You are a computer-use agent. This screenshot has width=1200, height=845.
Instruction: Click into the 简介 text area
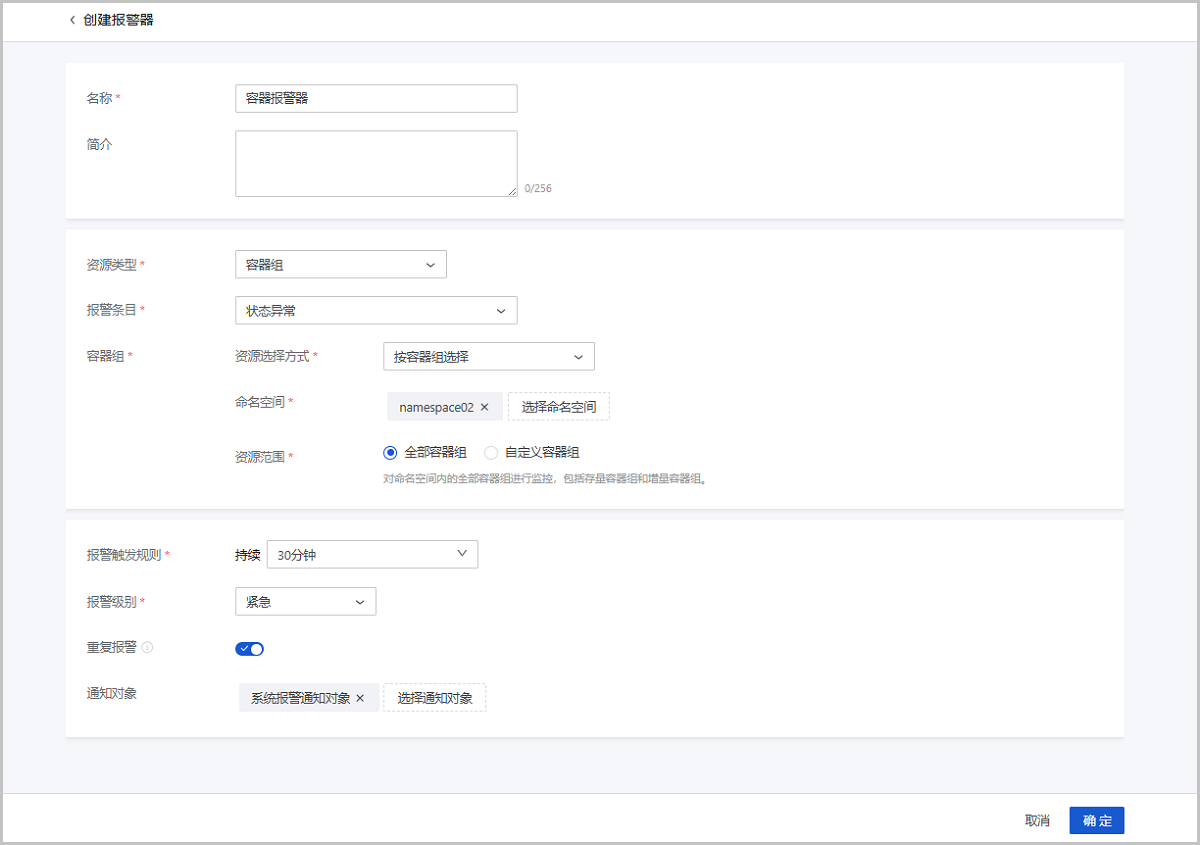376,163
